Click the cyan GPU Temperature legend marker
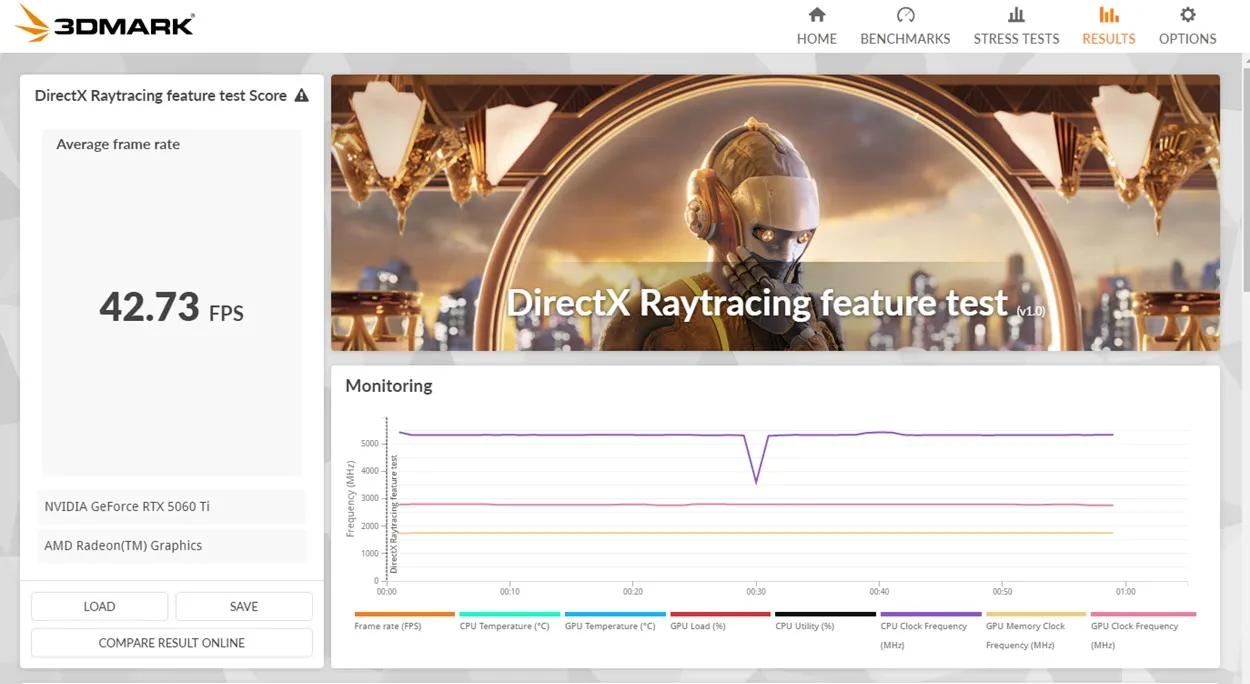1250x684 pixels. click(614, 614)
